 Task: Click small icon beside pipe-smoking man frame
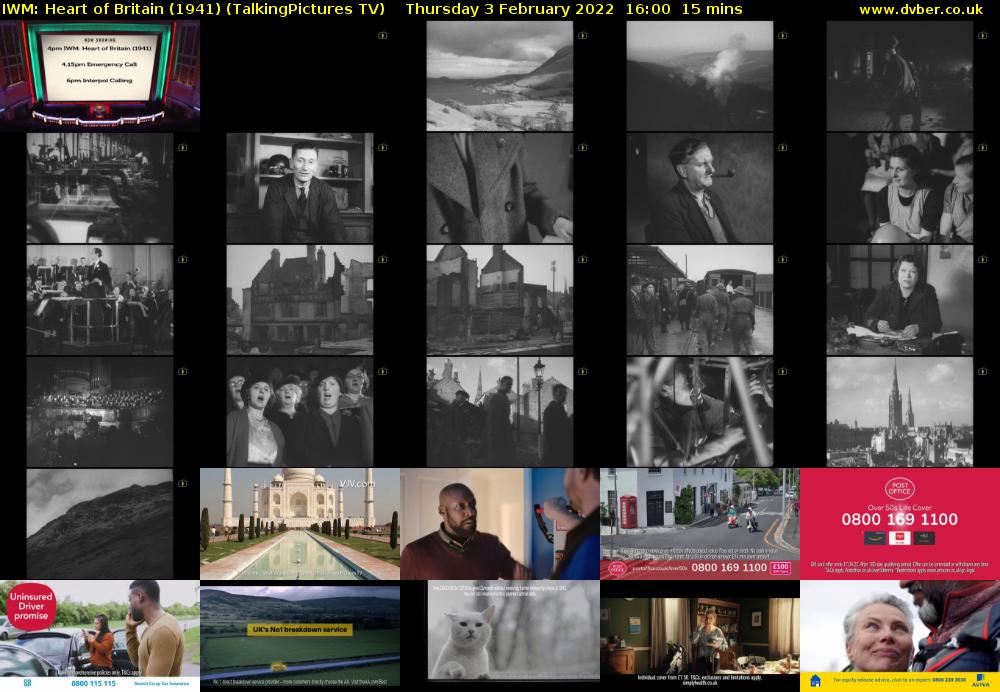[783, 147]
